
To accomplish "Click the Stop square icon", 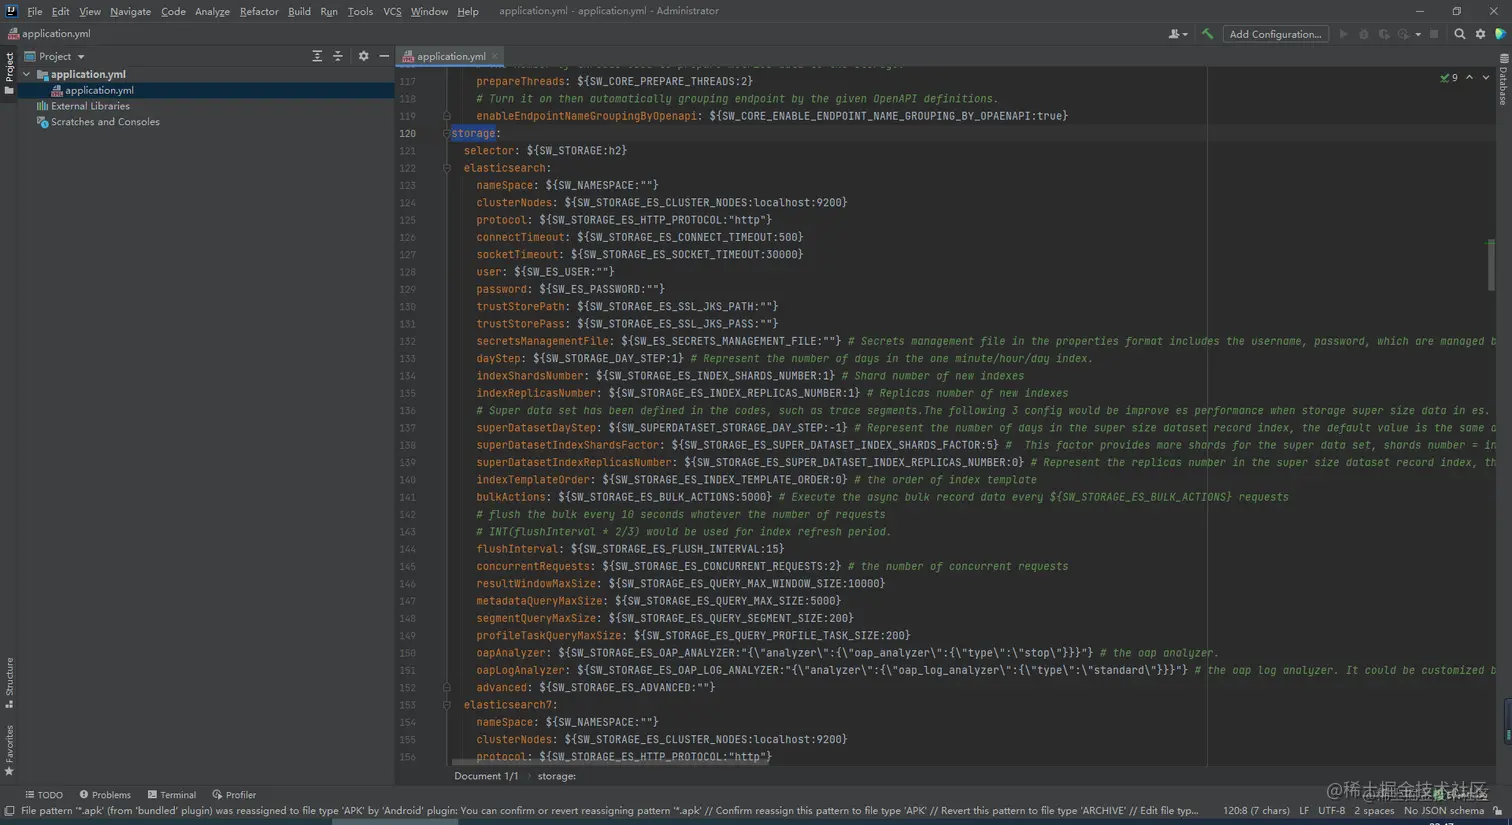I will tap(1434, 34).
